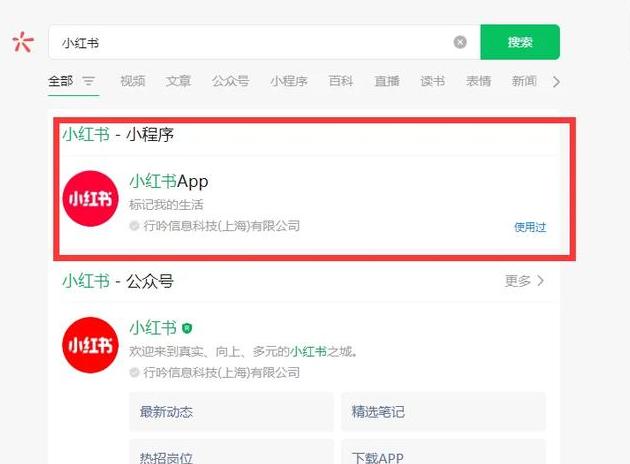
Task: Open the 小红书App mini program title
Action: point(169,182)
